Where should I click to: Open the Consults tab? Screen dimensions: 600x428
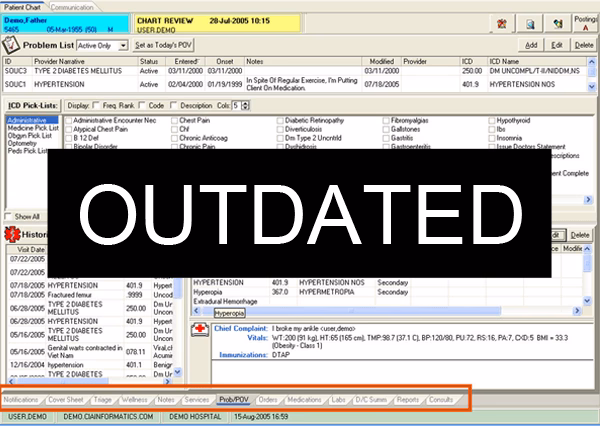[x=441, y=400]
